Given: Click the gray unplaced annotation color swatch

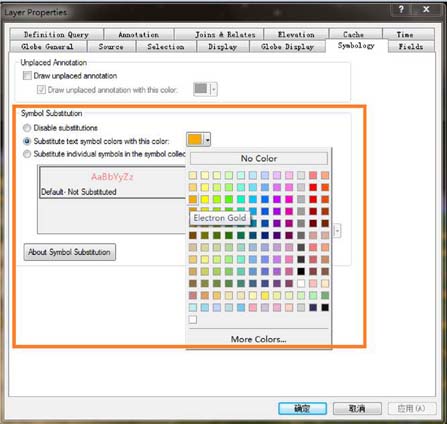Looking at the screenshot, I should tap(201, 89).
